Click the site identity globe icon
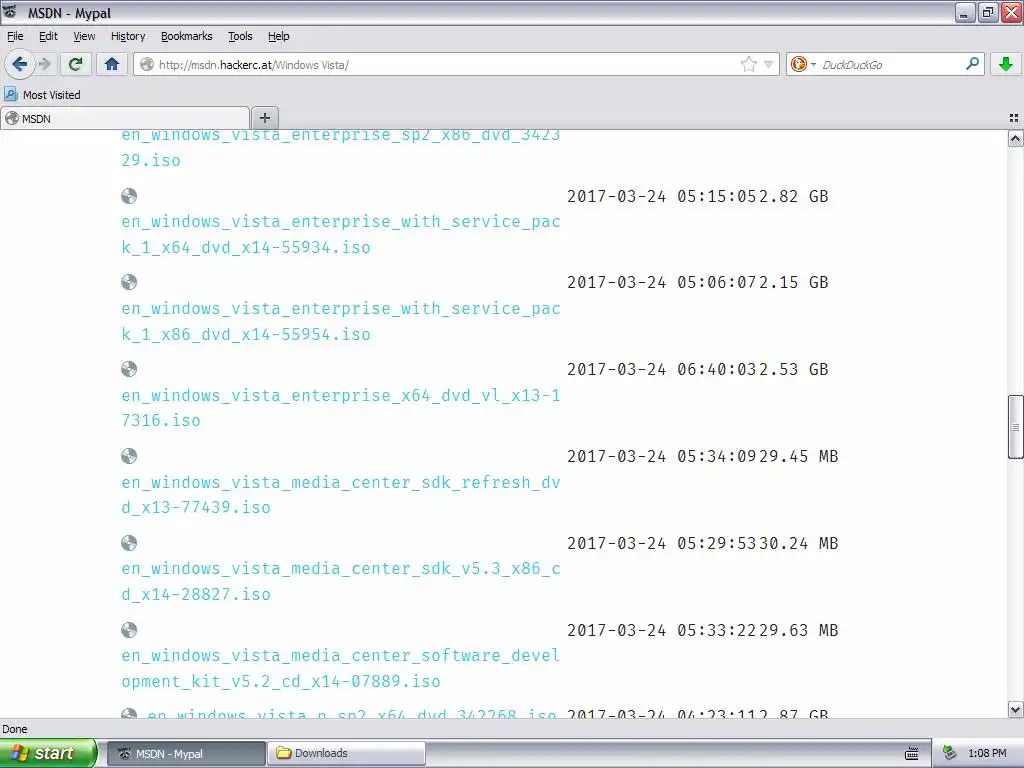Image resolution: width=1024 pixels, height=768 pixels. coord(147,64)
